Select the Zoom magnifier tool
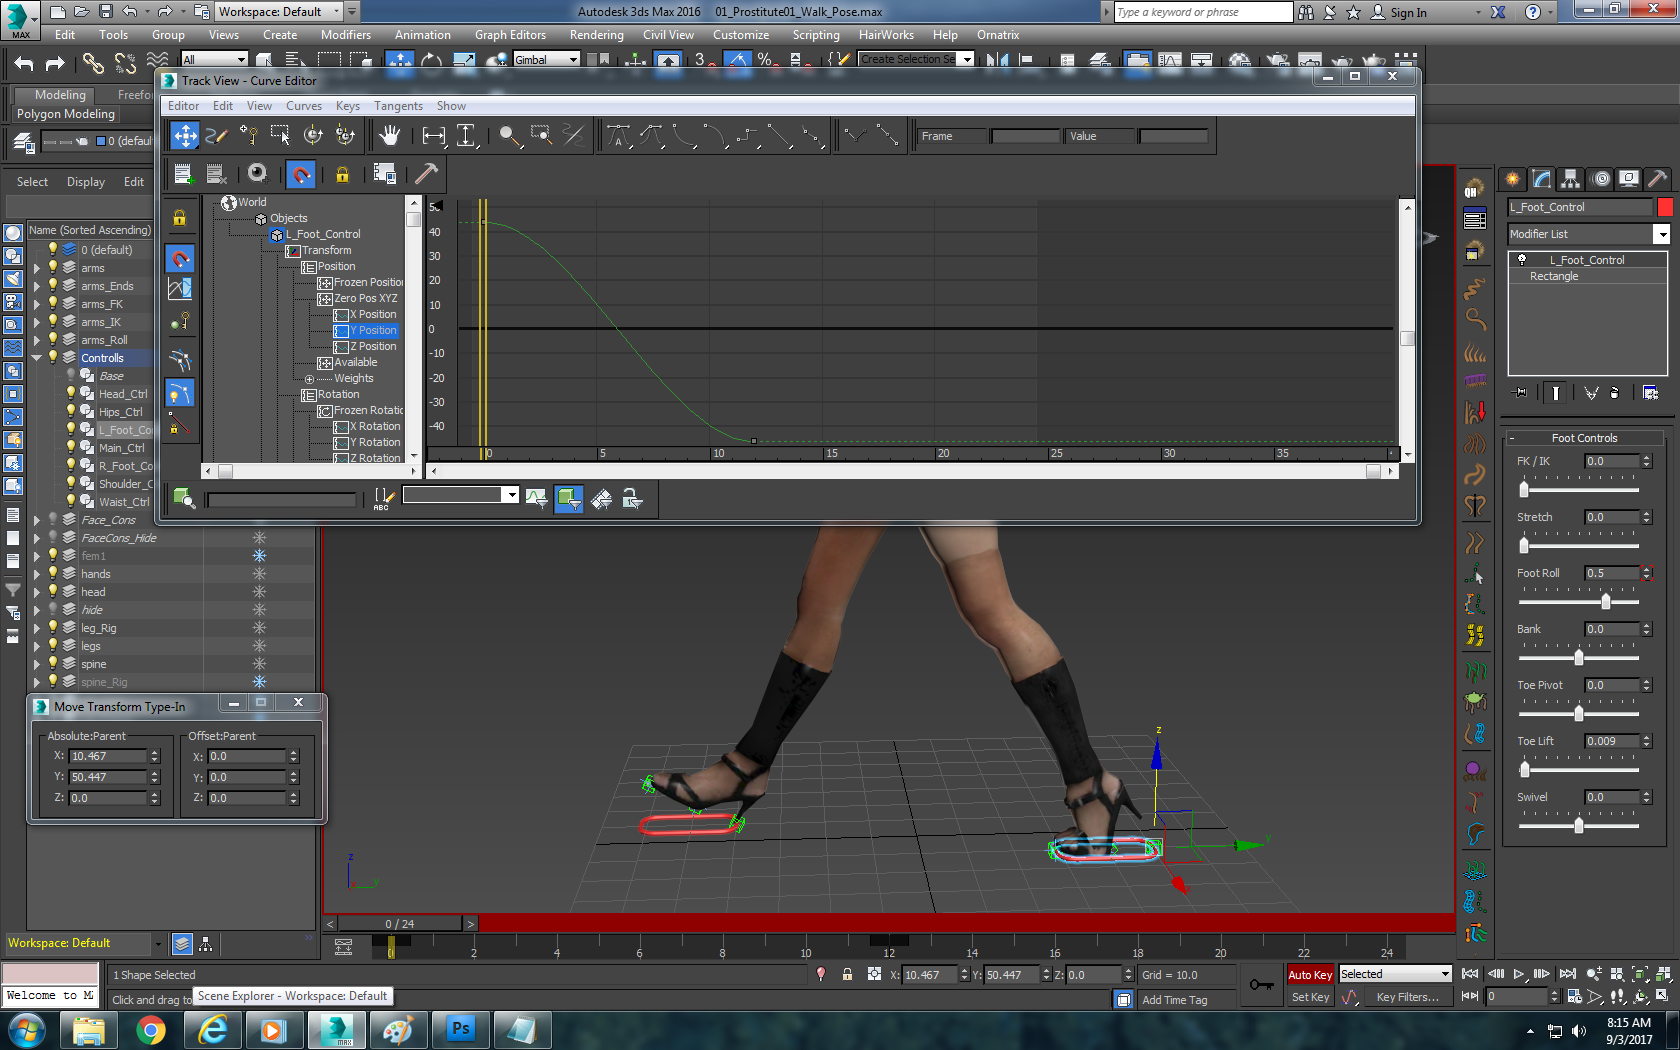 [x=510, y=135]
